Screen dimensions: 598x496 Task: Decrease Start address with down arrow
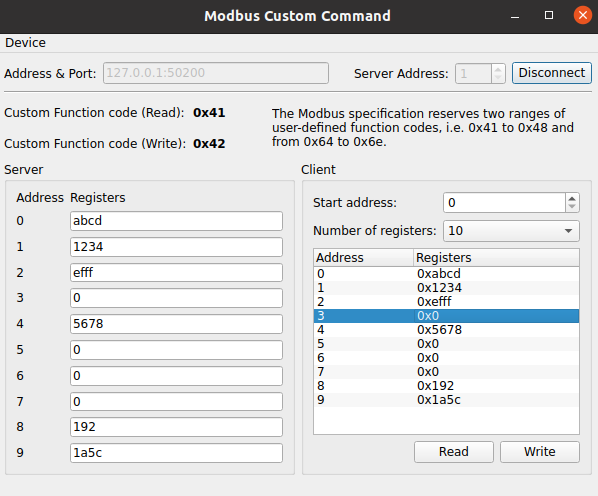coord(572,207)
